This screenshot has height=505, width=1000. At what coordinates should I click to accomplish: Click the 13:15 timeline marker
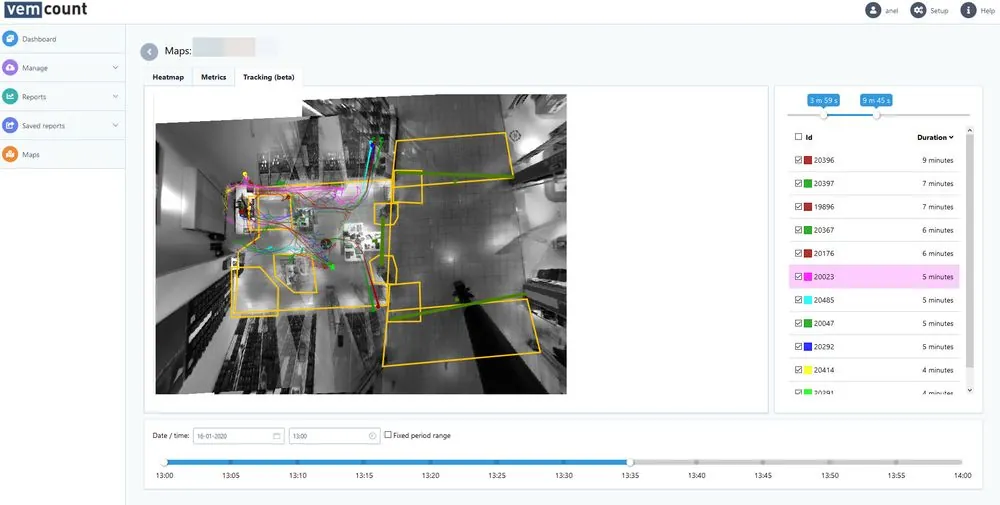[364, 462]
